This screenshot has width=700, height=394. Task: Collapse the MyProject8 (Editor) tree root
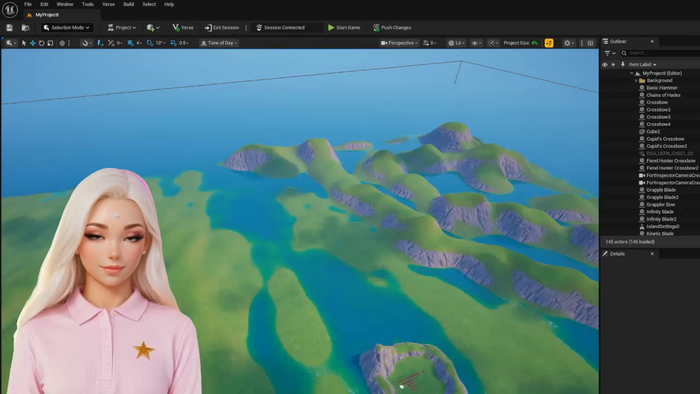pos(632,73)
